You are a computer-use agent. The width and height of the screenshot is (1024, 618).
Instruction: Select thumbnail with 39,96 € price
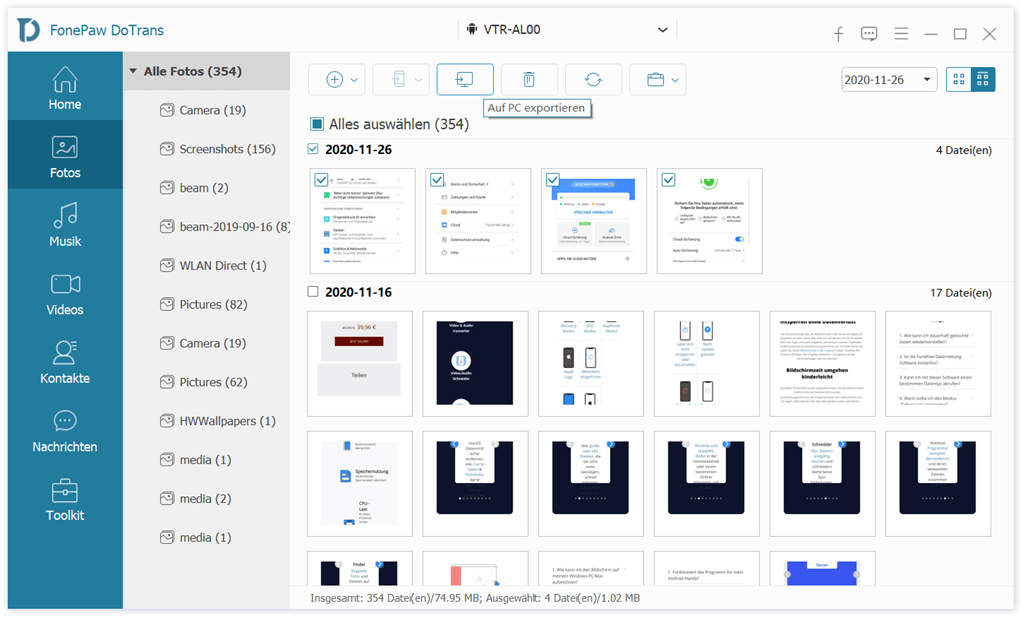(x=360, y=364)
